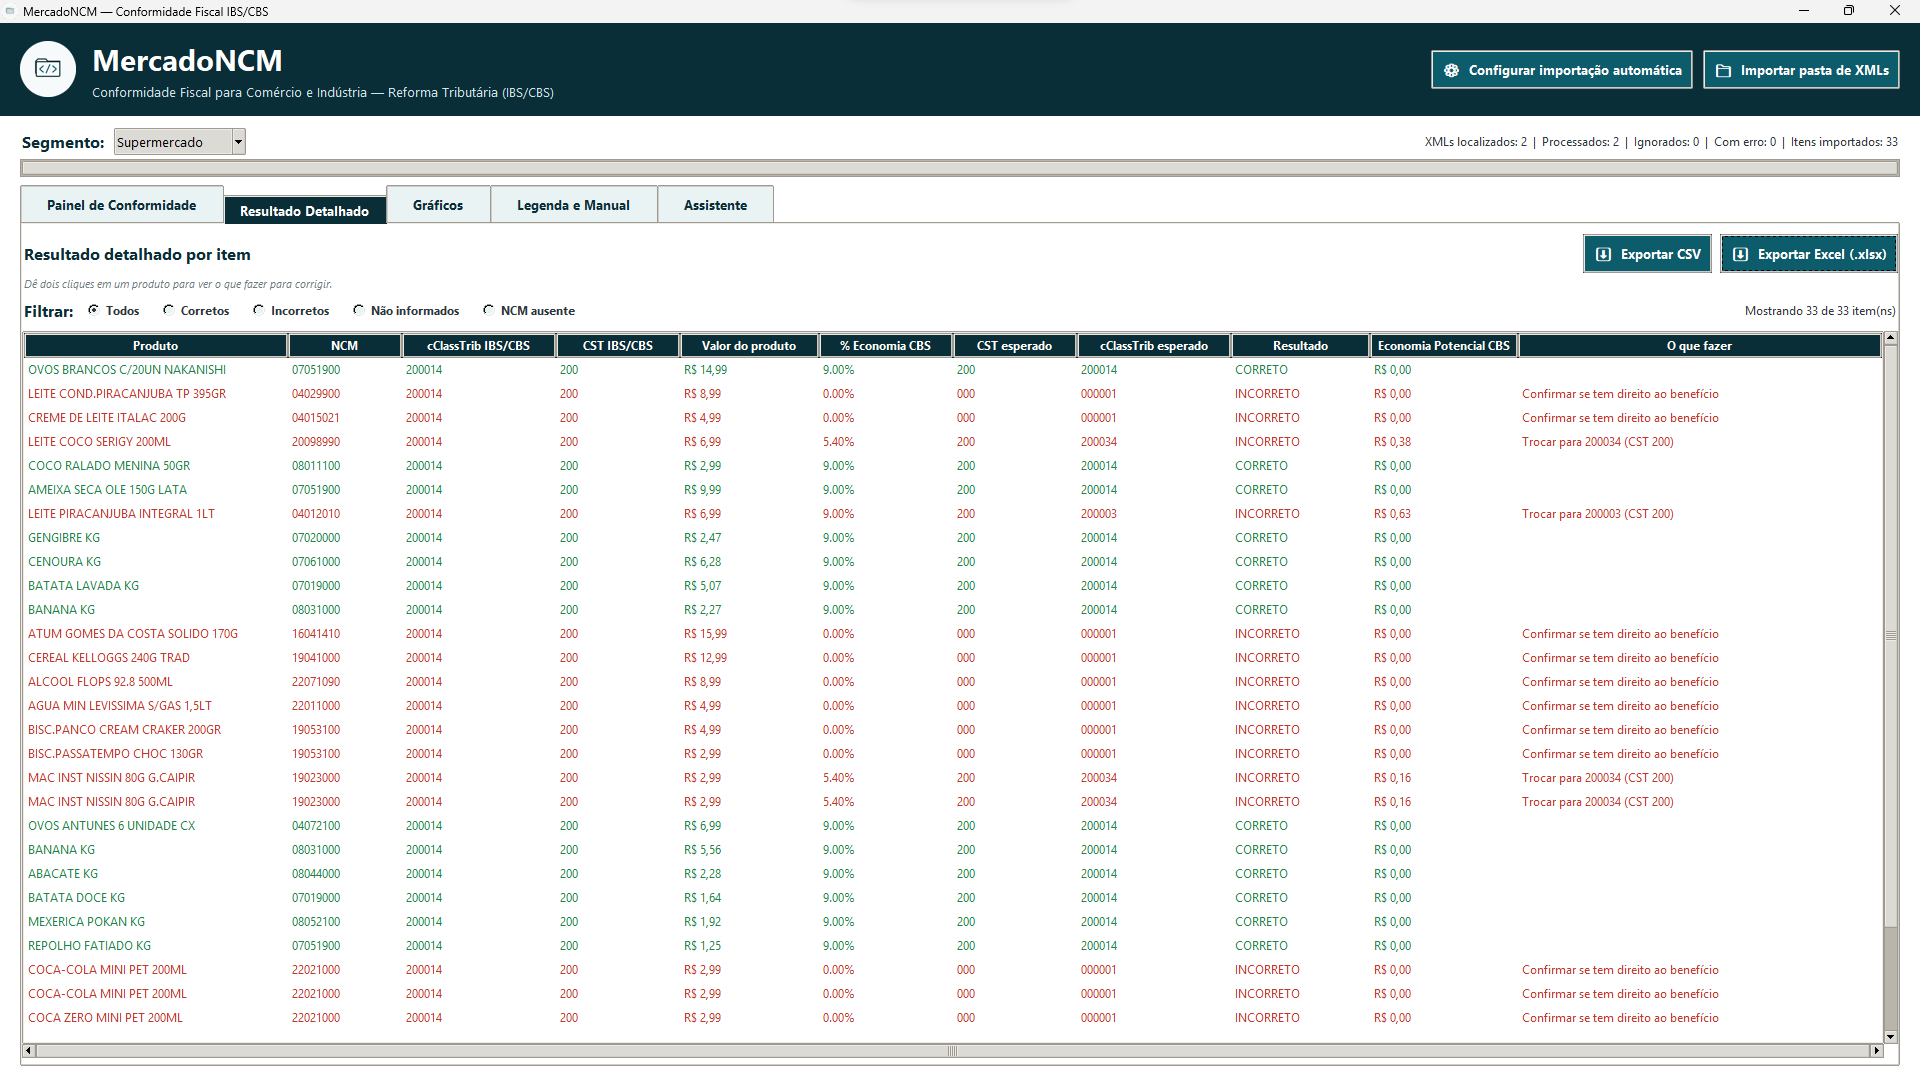The image size is (1920, 1080).
Task: Click the cClassTrib IBS/CBS column header
Action: tap(478, 346)
